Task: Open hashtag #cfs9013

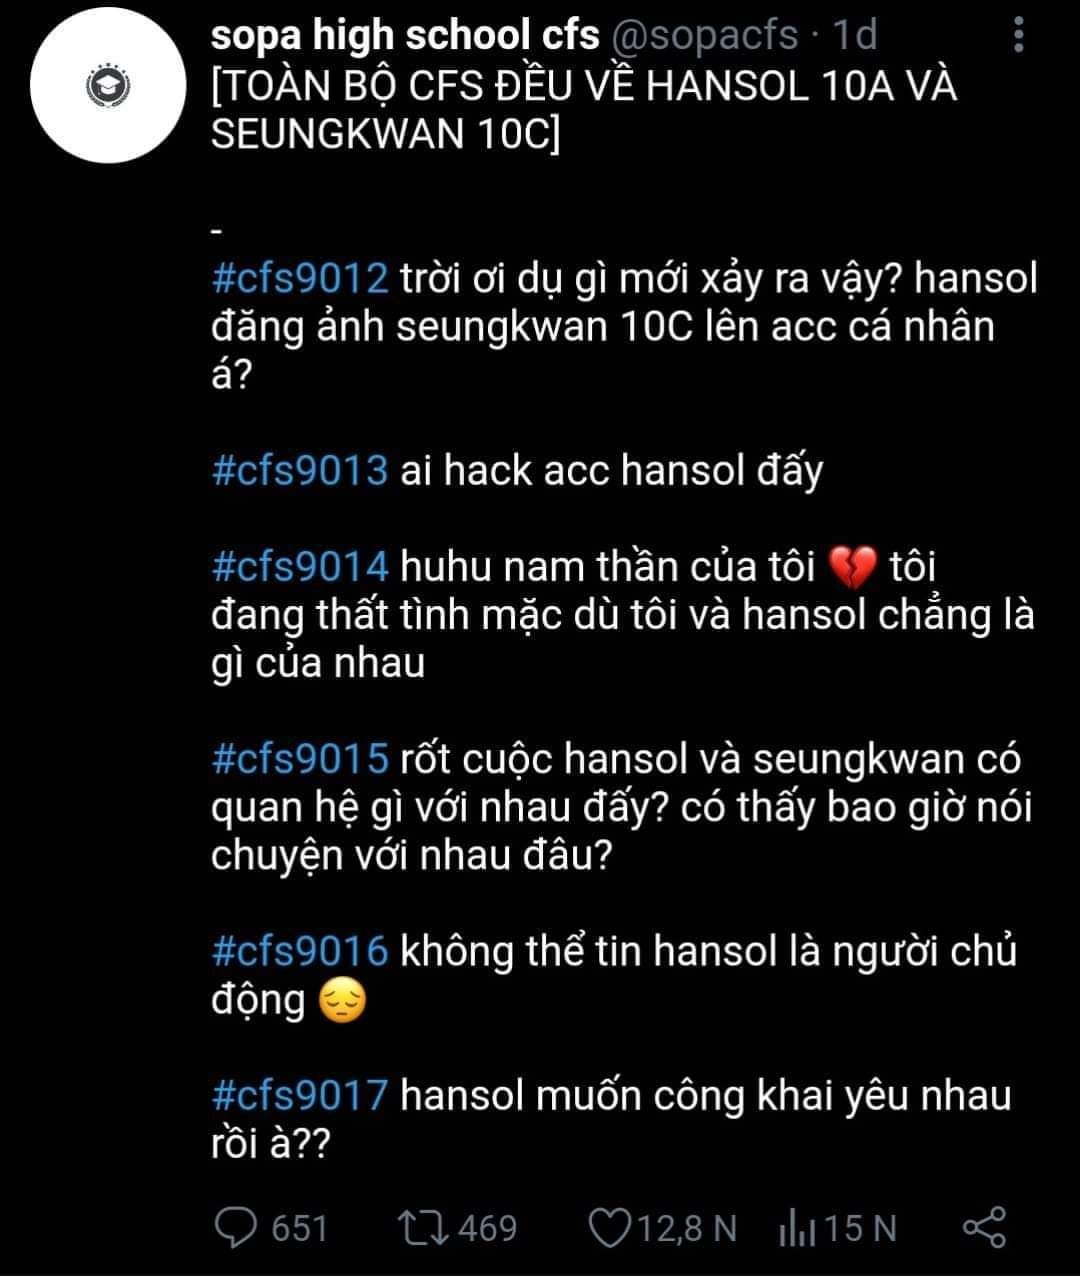Action: [299, 470]
